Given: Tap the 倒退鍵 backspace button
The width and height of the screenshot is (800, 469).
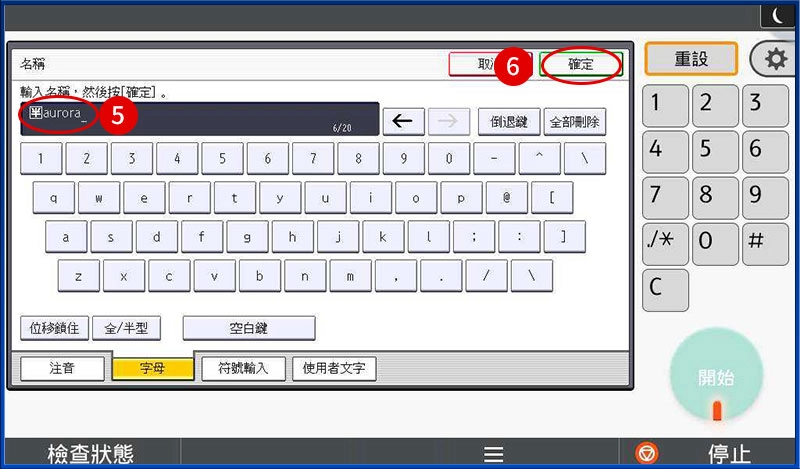Looking at the screenshot, I should click(509, 121).
